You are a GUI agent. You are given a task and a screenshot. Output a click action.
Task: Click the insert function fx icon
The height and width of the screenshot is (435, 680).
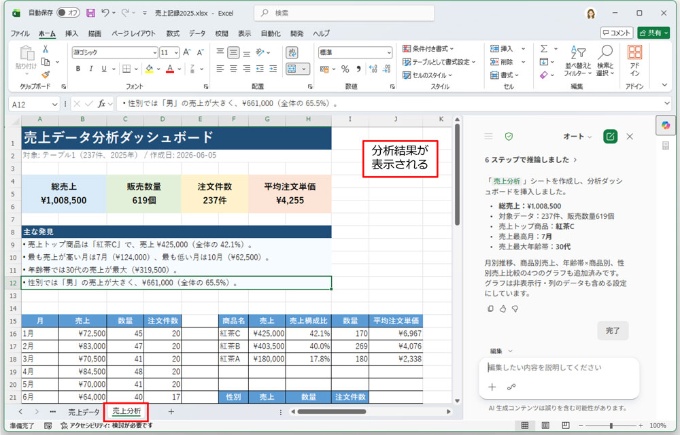coord(101,104)
